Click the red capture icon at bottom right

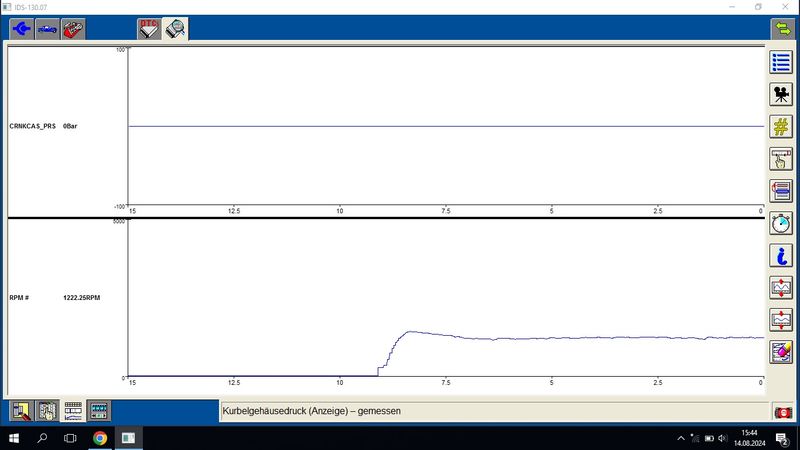pyautogui.click(x=783, y=412)
